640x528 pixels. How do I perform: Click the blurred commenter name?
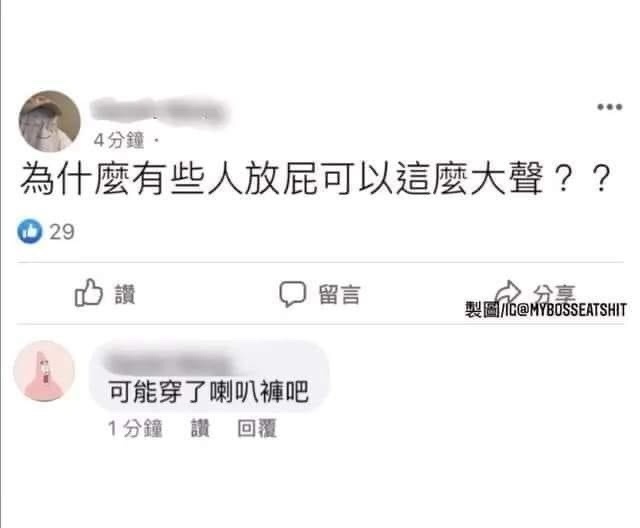point(169,360)
